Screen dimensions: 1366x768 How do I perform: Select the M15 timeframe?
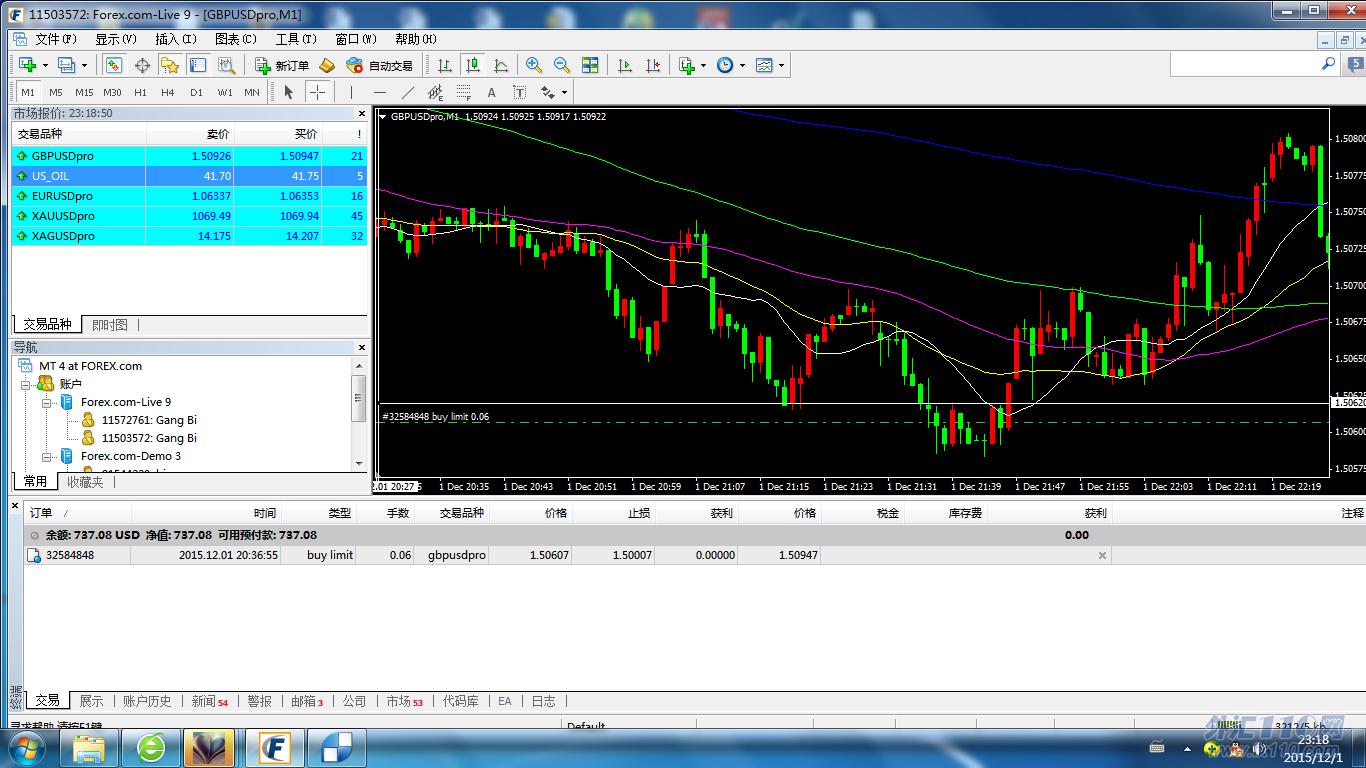[x=84, y=92]
